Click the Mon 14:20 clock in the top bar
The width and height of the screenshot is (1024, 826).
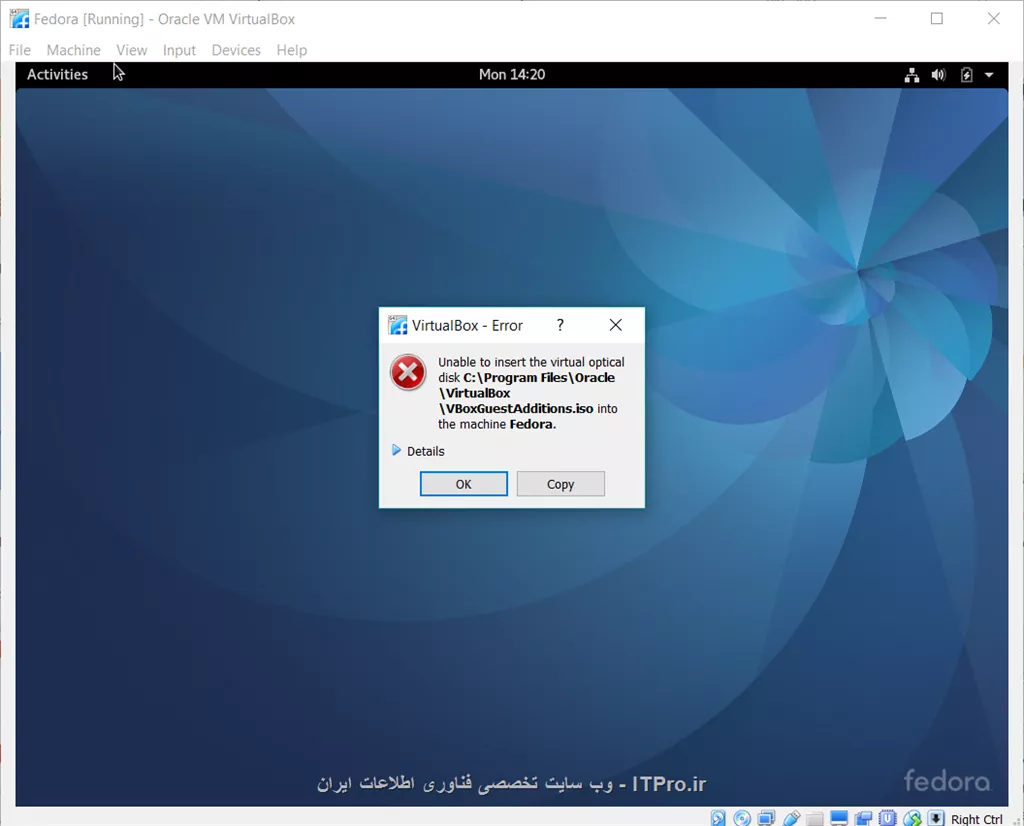(x=512, y=74)
